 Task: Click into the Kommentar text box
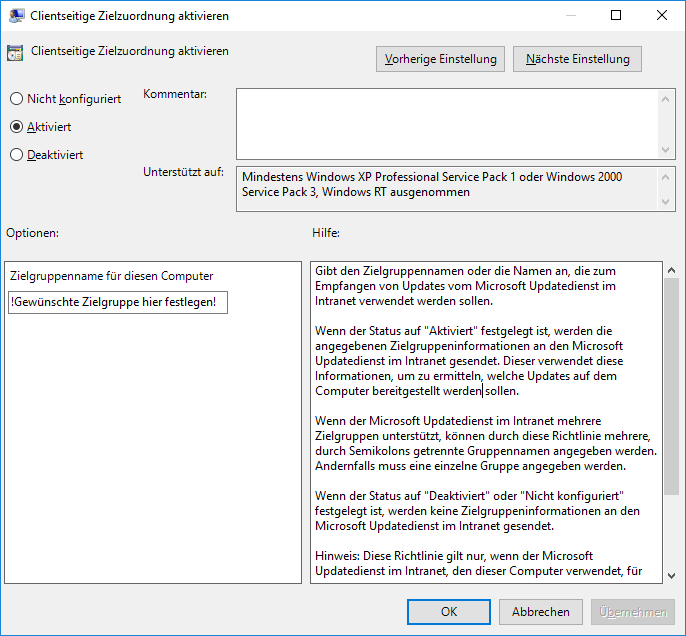click(447, 123)
